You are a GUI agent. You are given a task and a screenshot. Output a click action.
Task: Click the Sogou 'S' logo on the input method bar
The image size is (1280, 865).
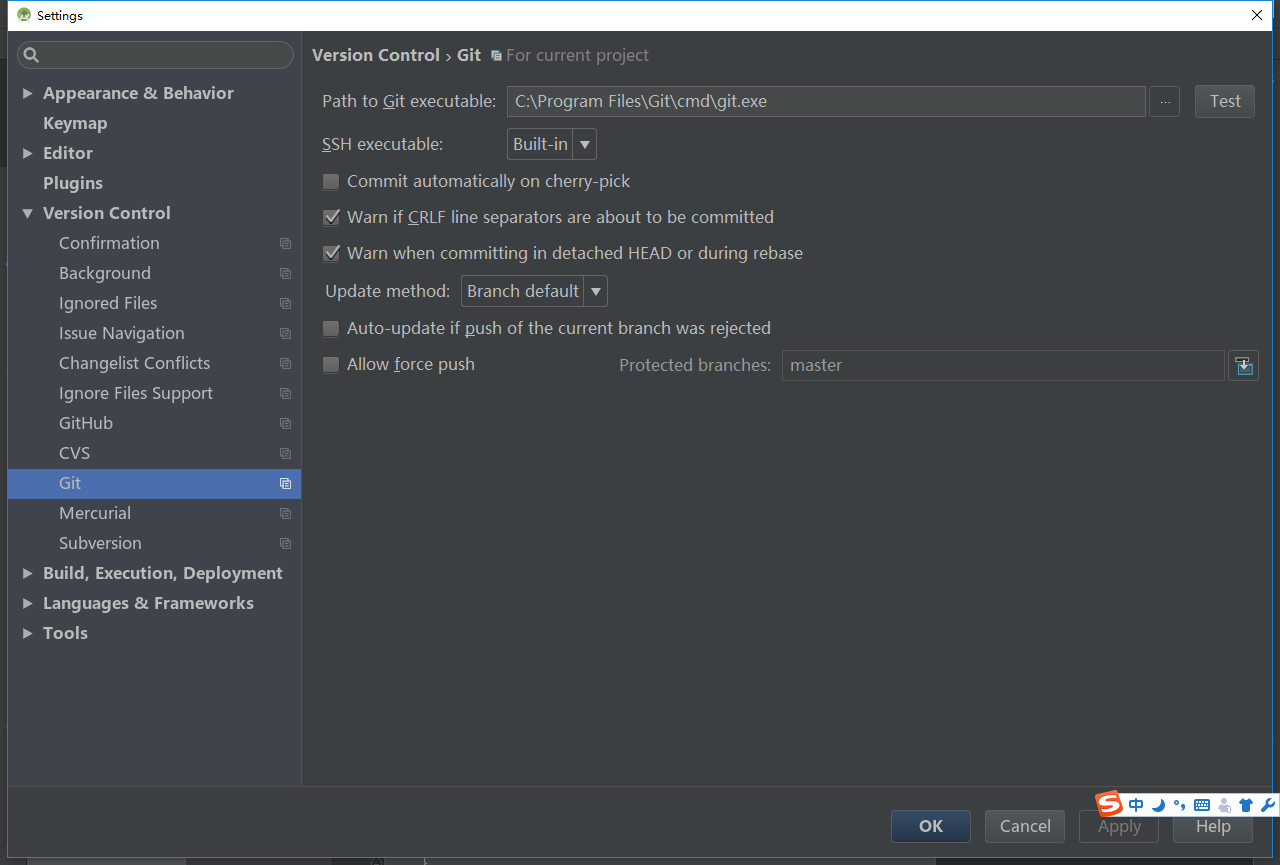tap(1109, 804)
